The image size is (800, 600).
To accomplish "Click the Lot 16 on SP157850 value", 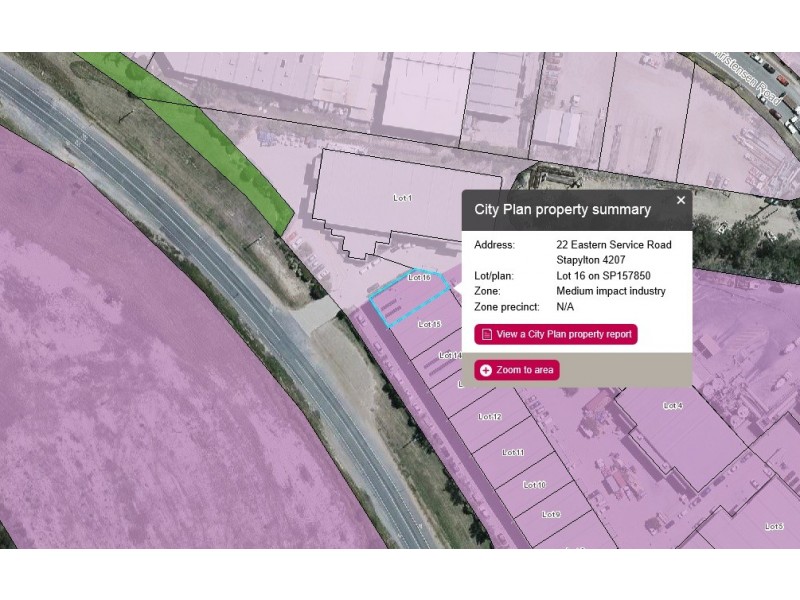I will [604, 276].
